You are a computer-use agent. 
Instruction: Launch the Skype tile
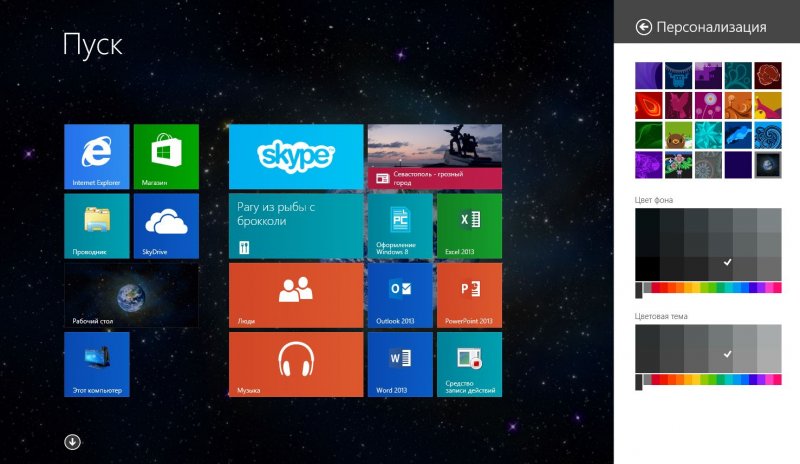tap(296, 157)
